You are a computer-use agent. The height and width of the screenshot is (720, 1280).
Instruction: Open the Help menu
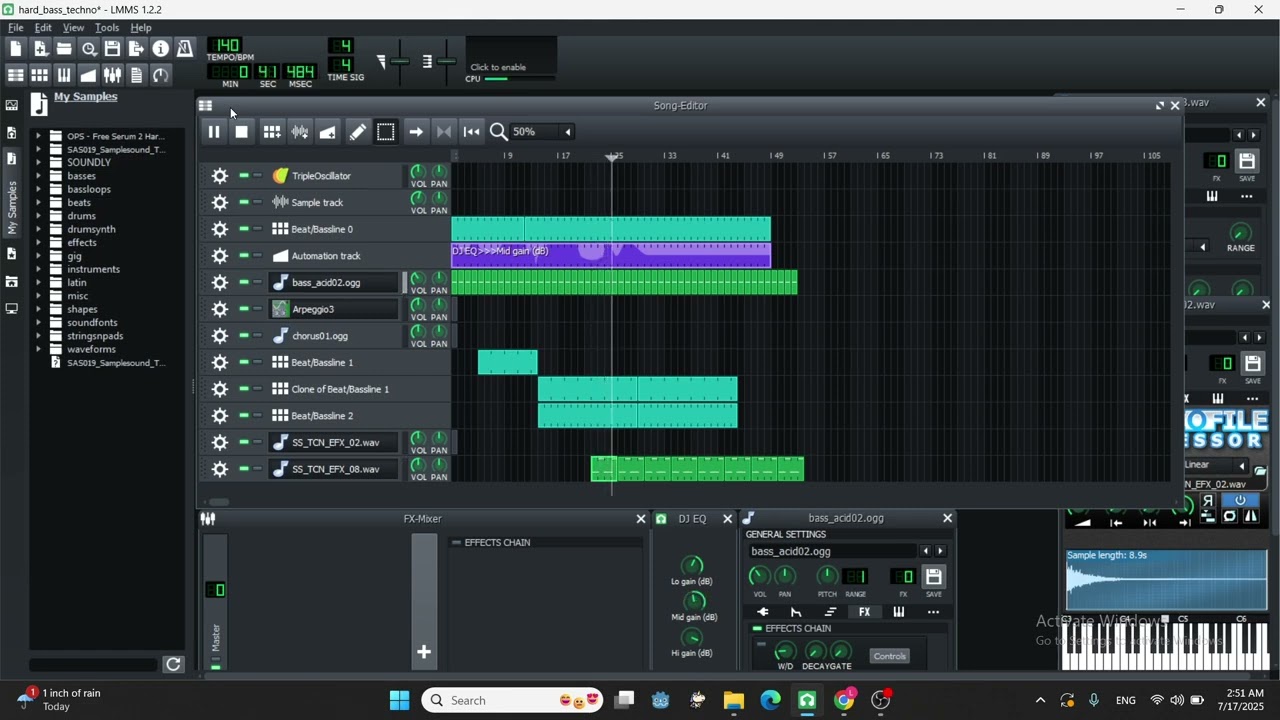[x=141, y=28]
